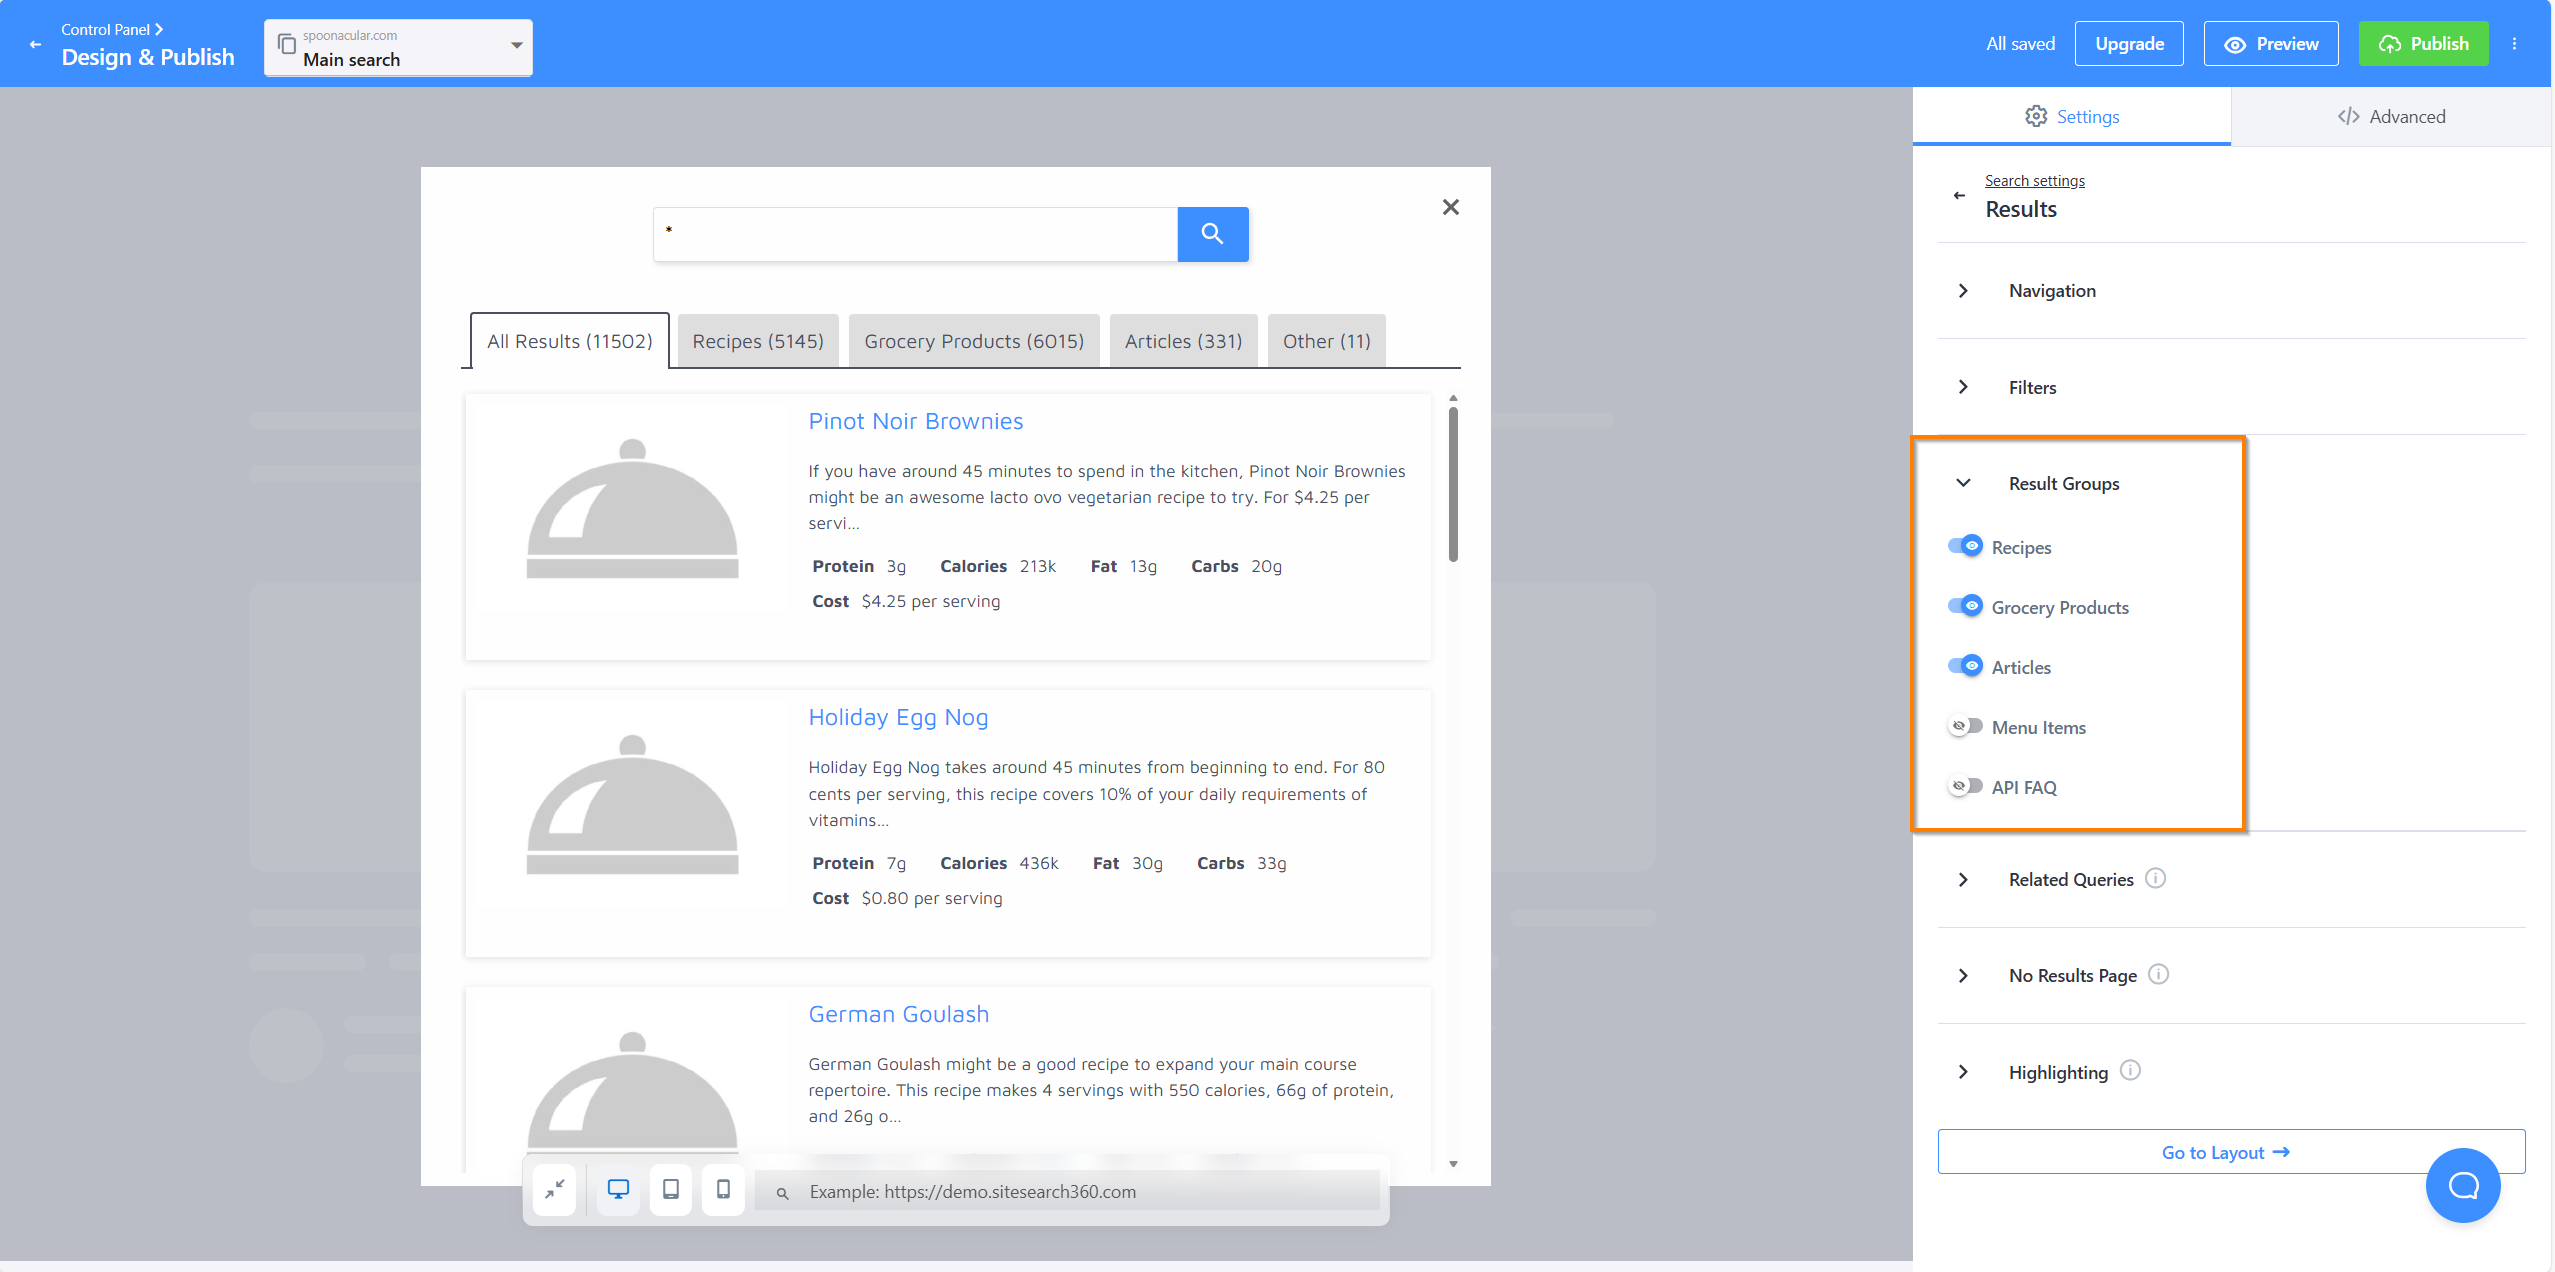Select the desktop preview device icon

[x=618, y=1189]
